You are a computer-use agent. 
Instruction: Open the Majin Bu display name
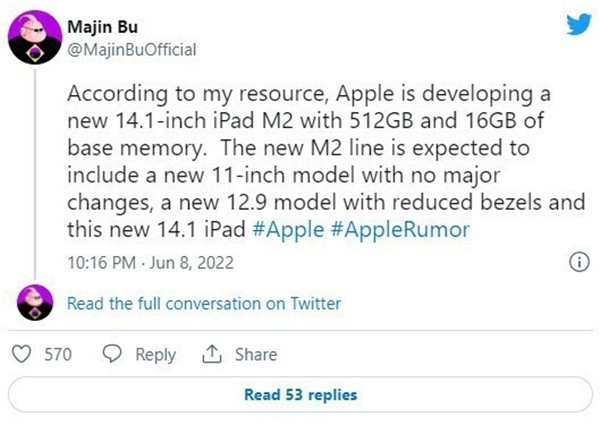(x=101, y=27)
